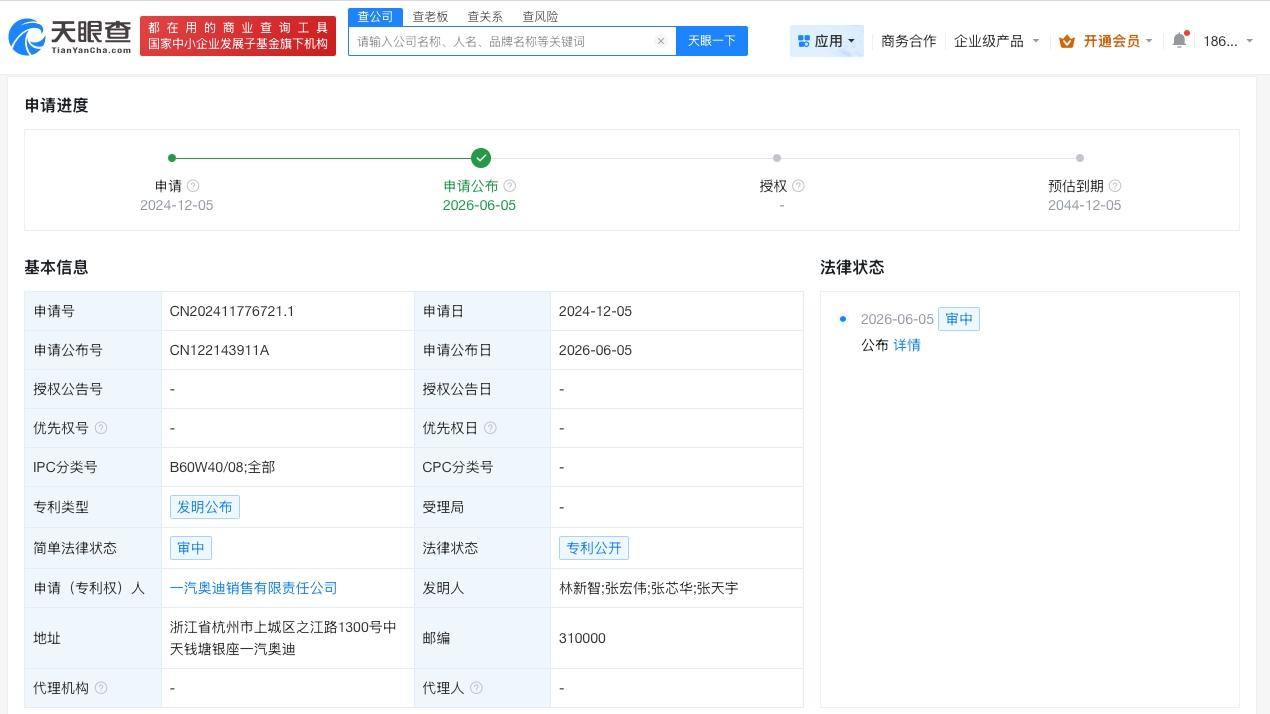Show help for 预估到期 step

pos(1115,186)
